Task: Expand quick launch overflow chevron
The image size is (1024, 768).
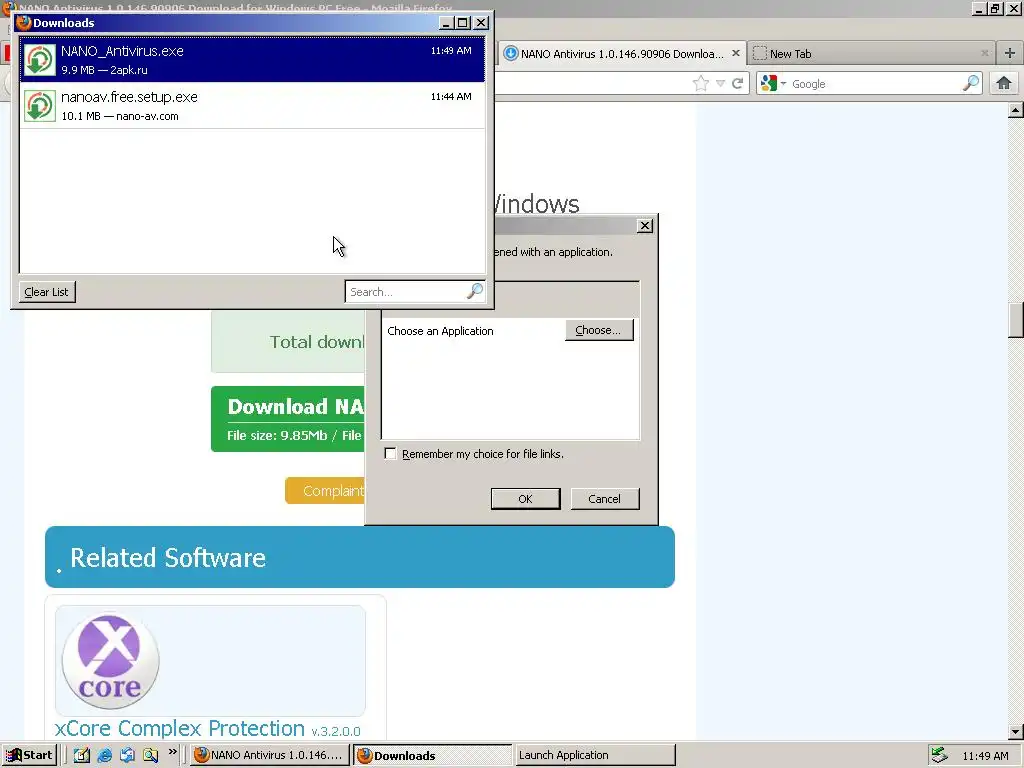Action: coord(172,752)
